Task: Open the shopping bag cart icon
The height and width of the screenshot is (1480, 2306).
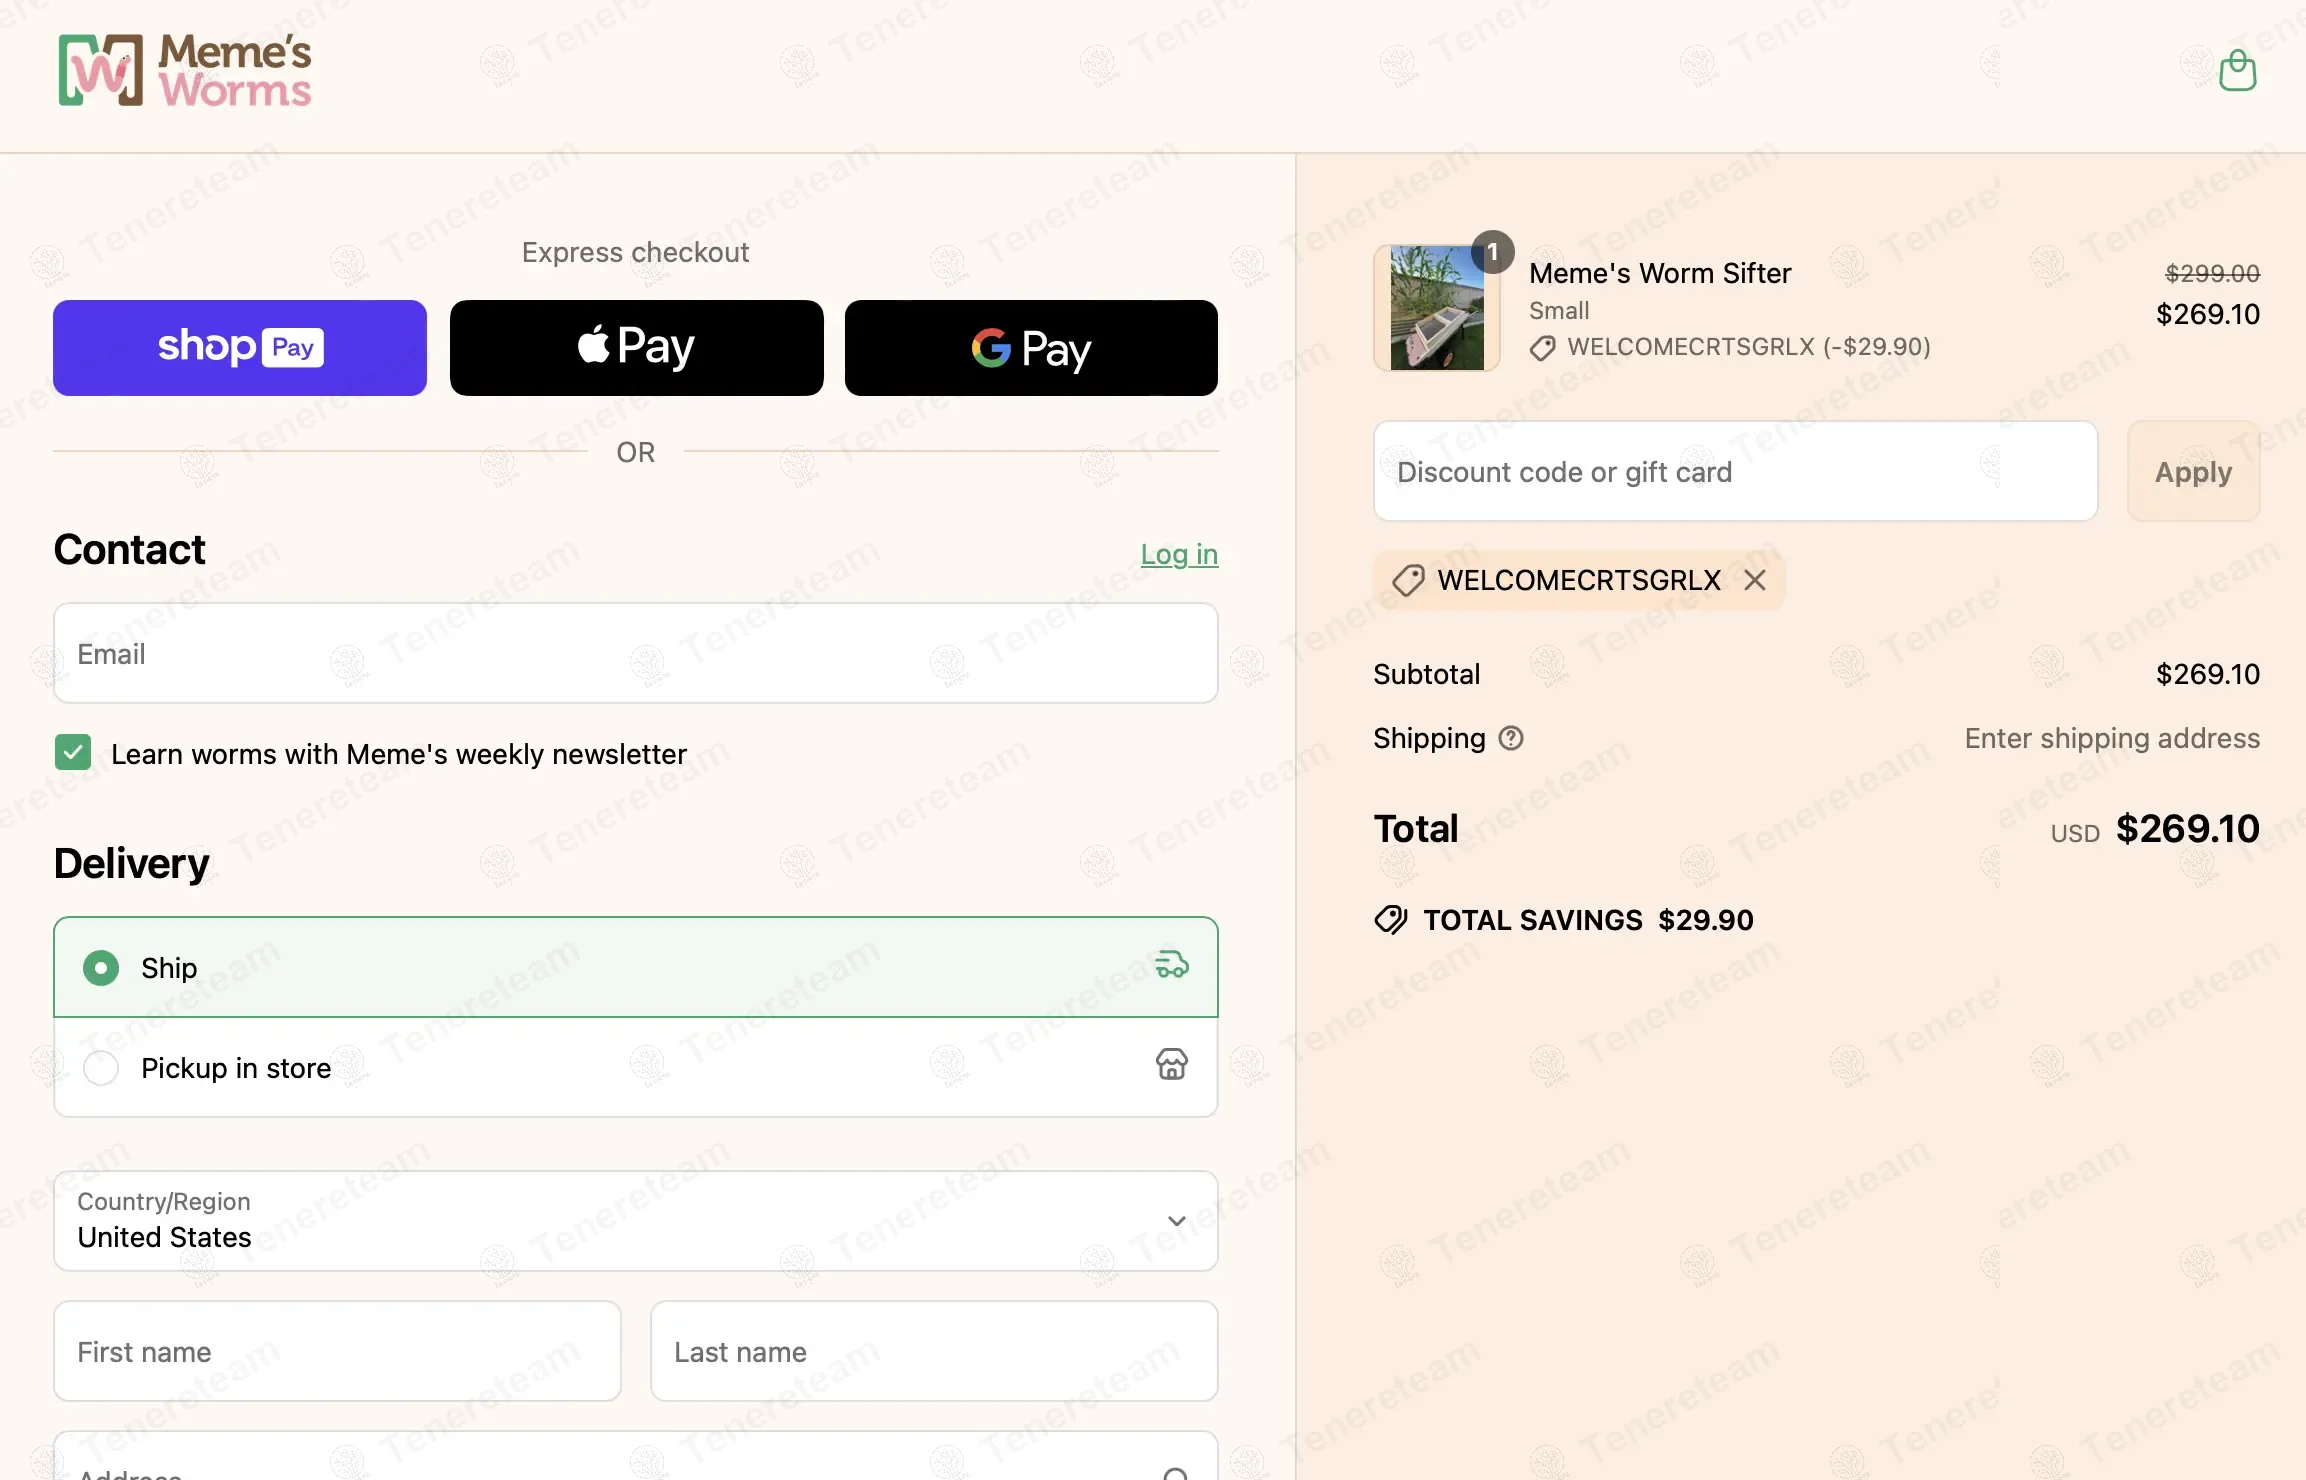Action: click(x=2237, y=71)
